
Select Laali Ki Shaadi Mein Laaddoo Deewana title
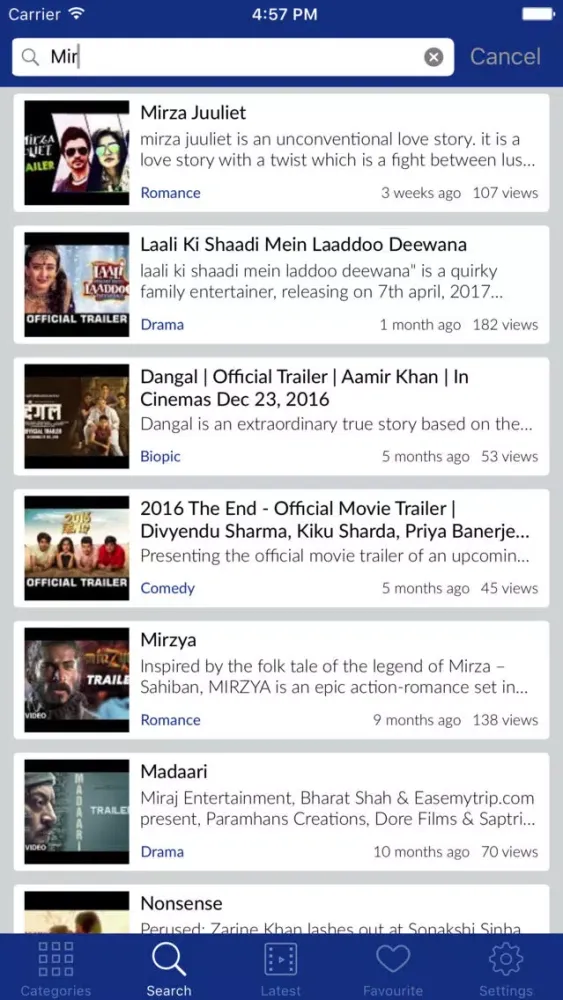[x=303, y=245]
